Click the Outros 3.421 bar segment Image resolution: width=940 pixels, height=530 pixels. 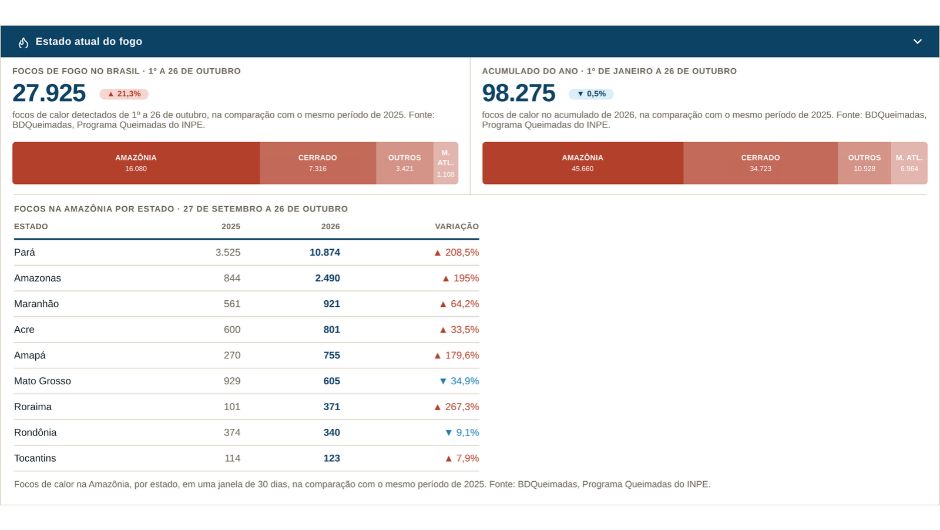405,163
